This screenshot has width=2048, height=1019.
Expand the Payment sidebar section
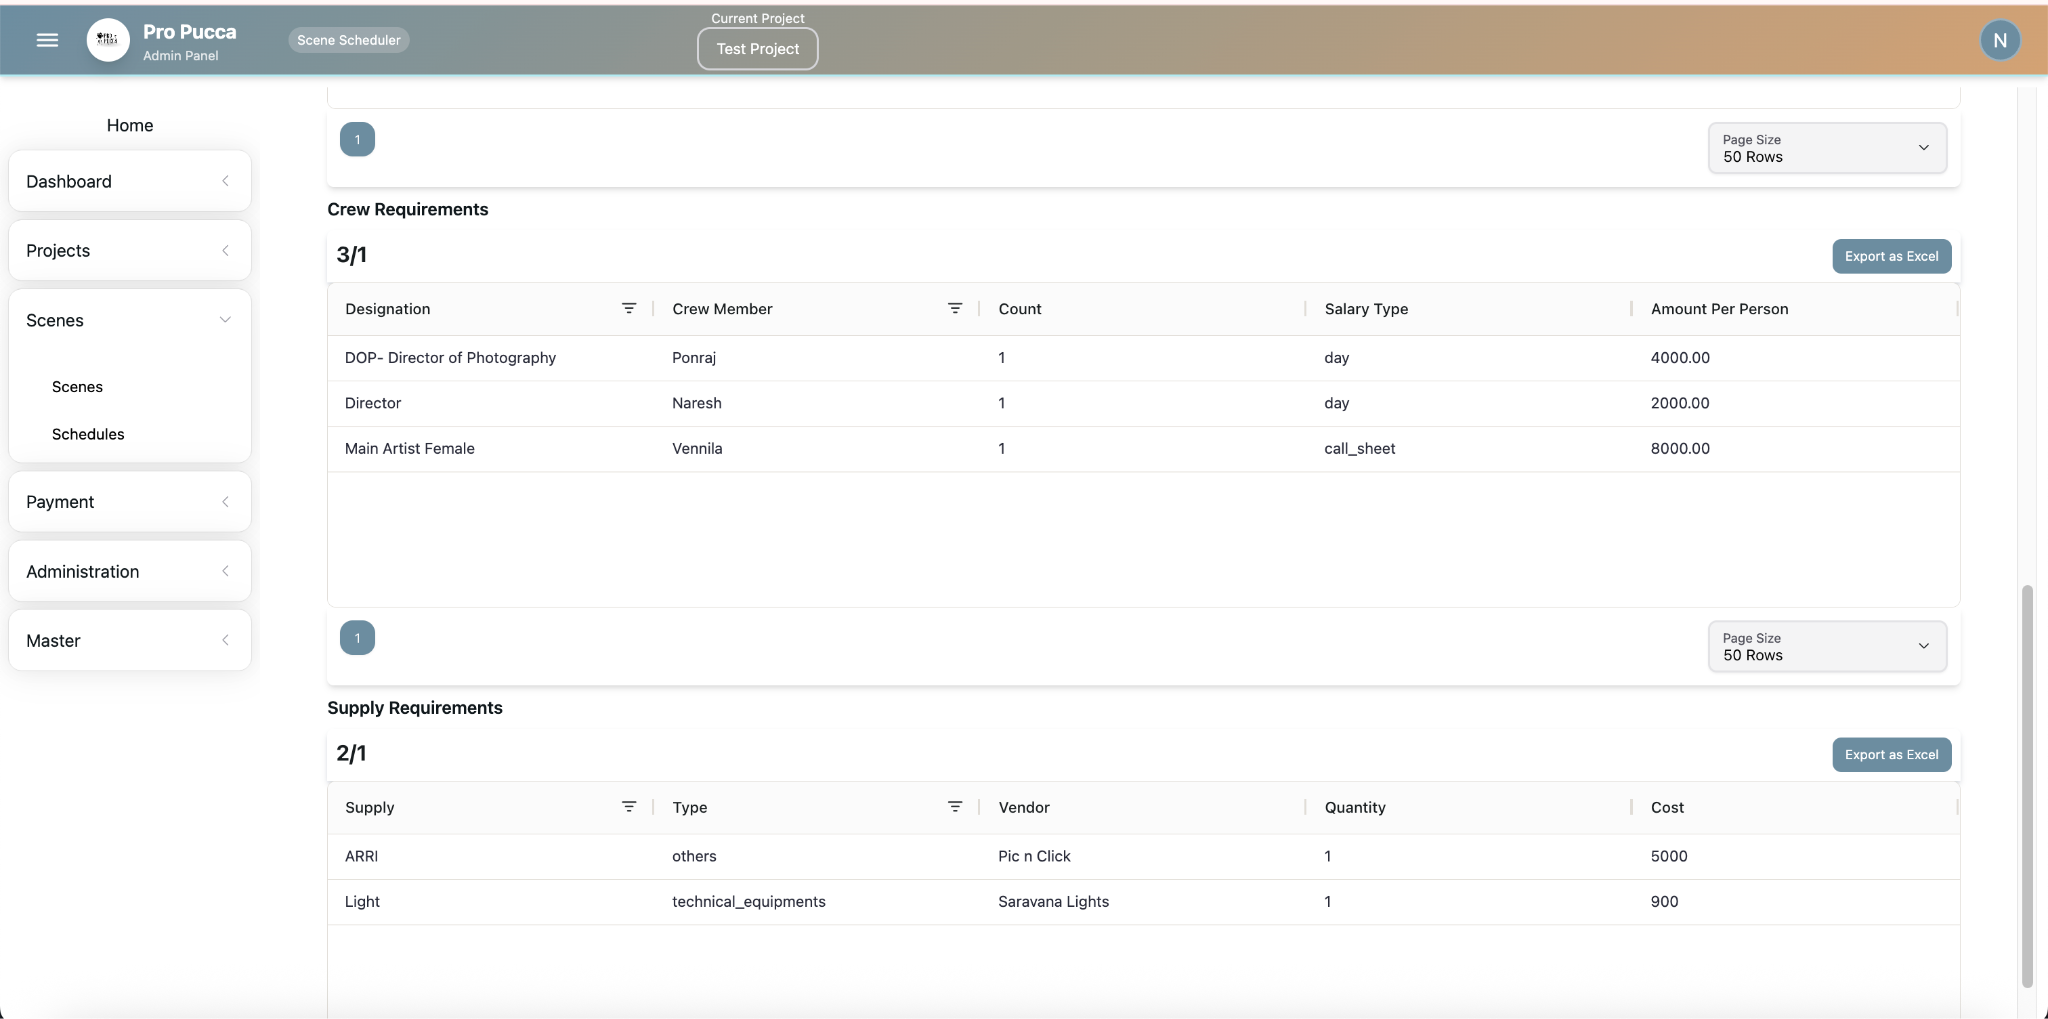129,502
